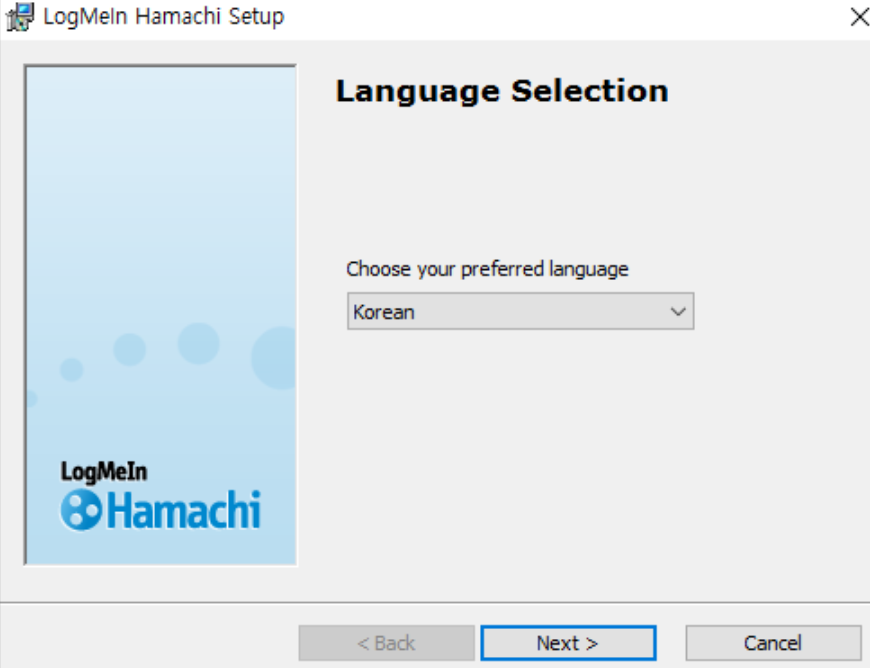This screenshot has width=870, height=668.
Task: Close the setup window with X
Action: (x=859, y=17)
